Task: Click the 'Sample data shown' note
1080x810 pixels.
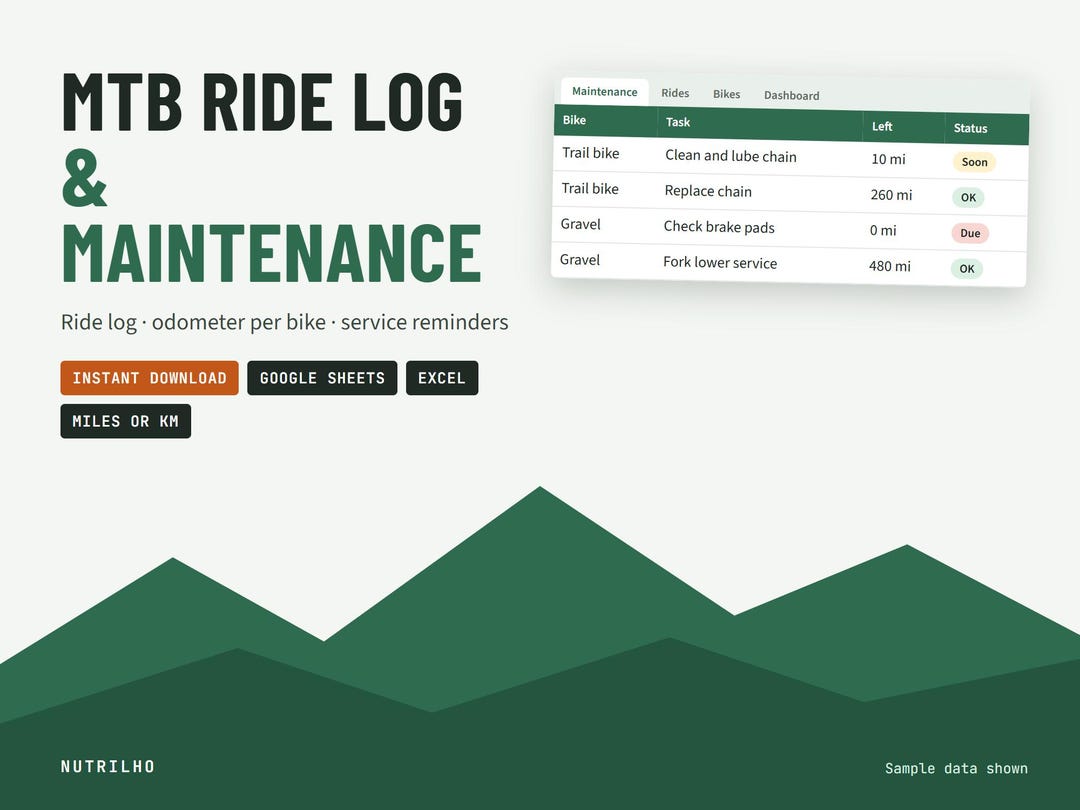Action: tap(956, 769)
